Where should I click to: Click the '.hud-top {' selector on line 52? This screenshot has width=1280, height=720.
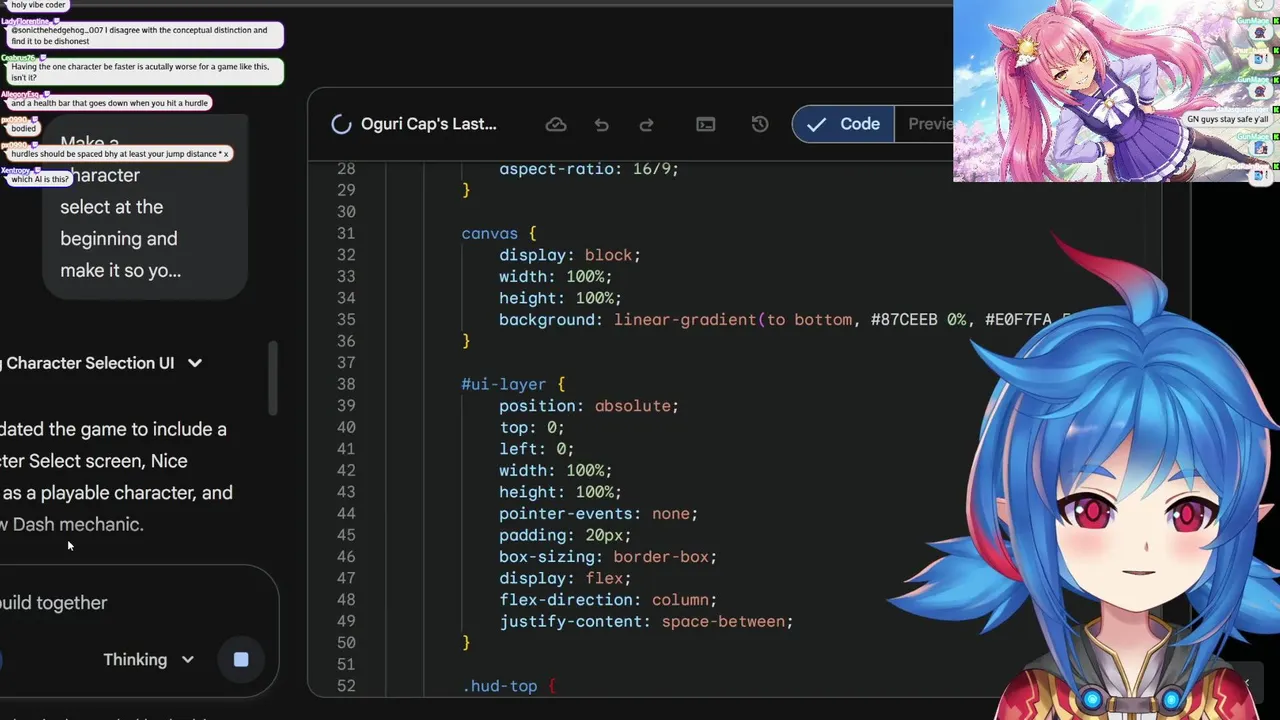tap(508, 686)
